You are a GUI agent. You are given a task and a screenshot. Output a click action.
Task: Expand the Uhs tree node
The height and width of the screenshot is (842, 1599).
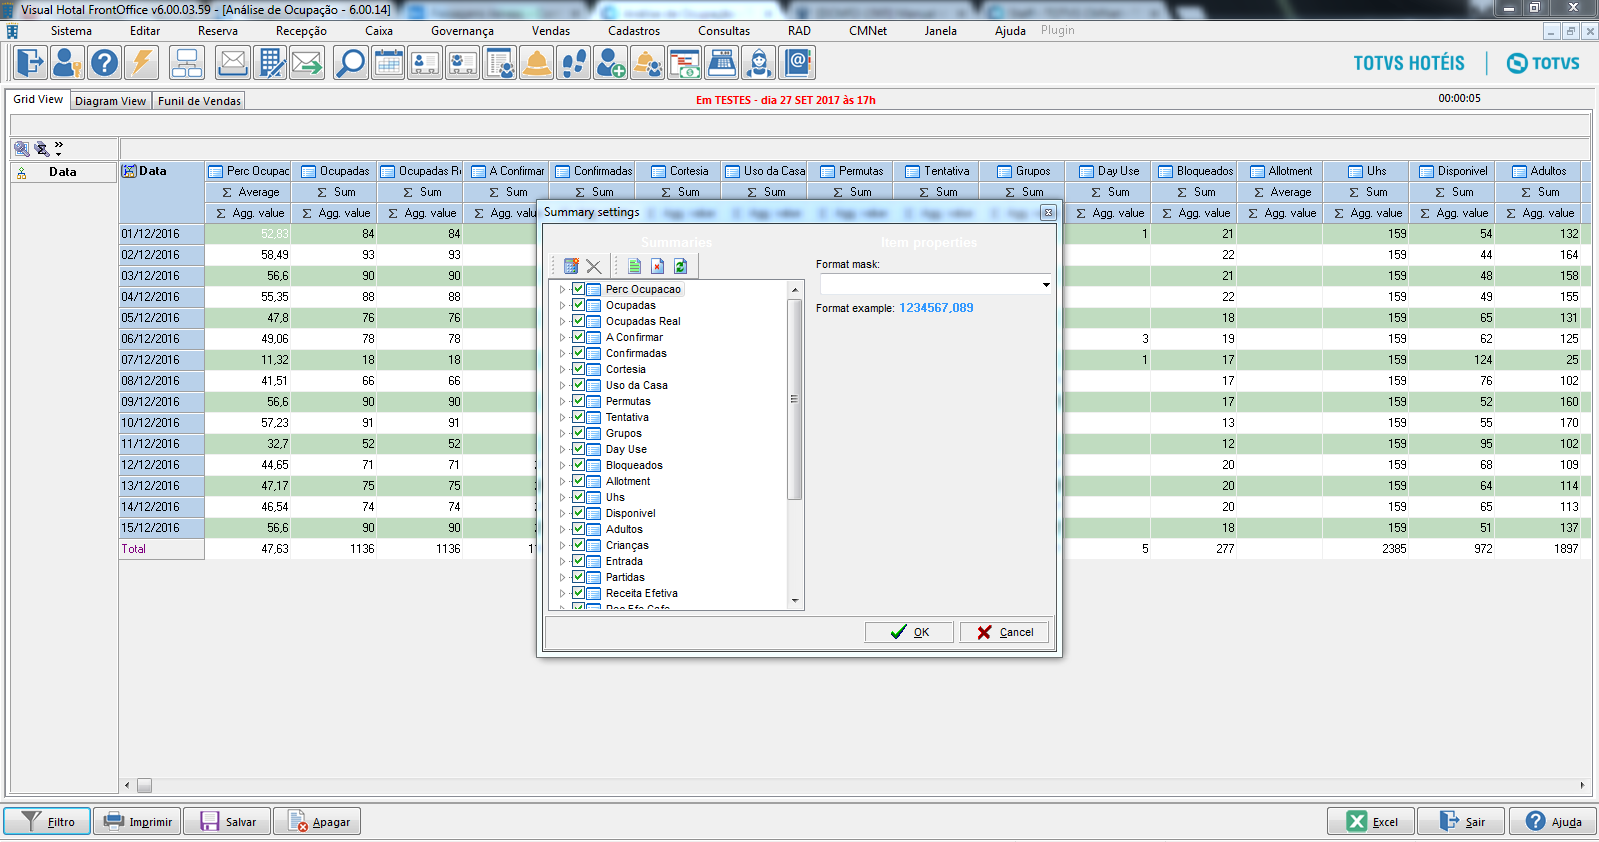click(562, 497)
